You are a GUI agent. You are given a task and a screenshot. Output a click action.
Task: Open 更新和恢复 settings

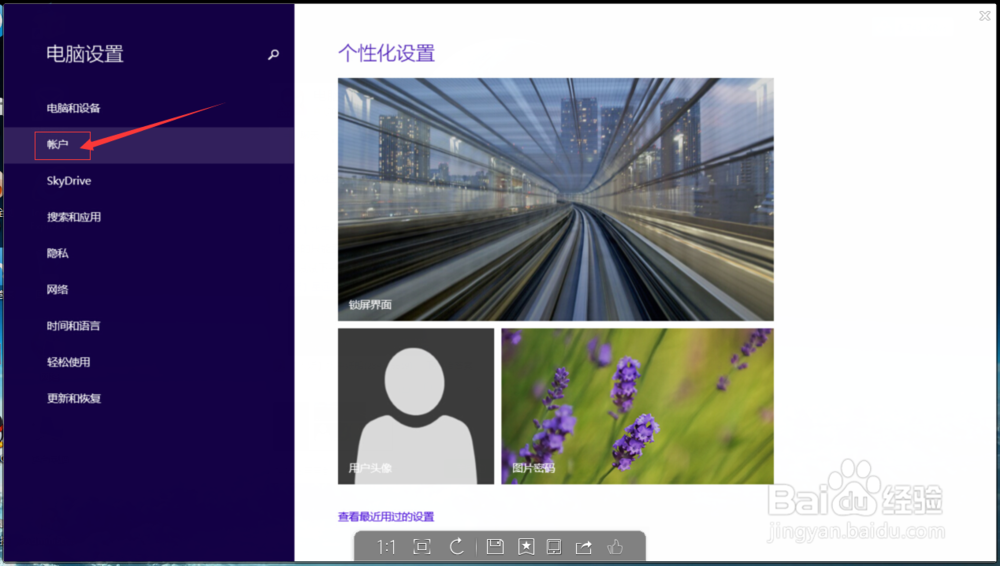(74, 399)
